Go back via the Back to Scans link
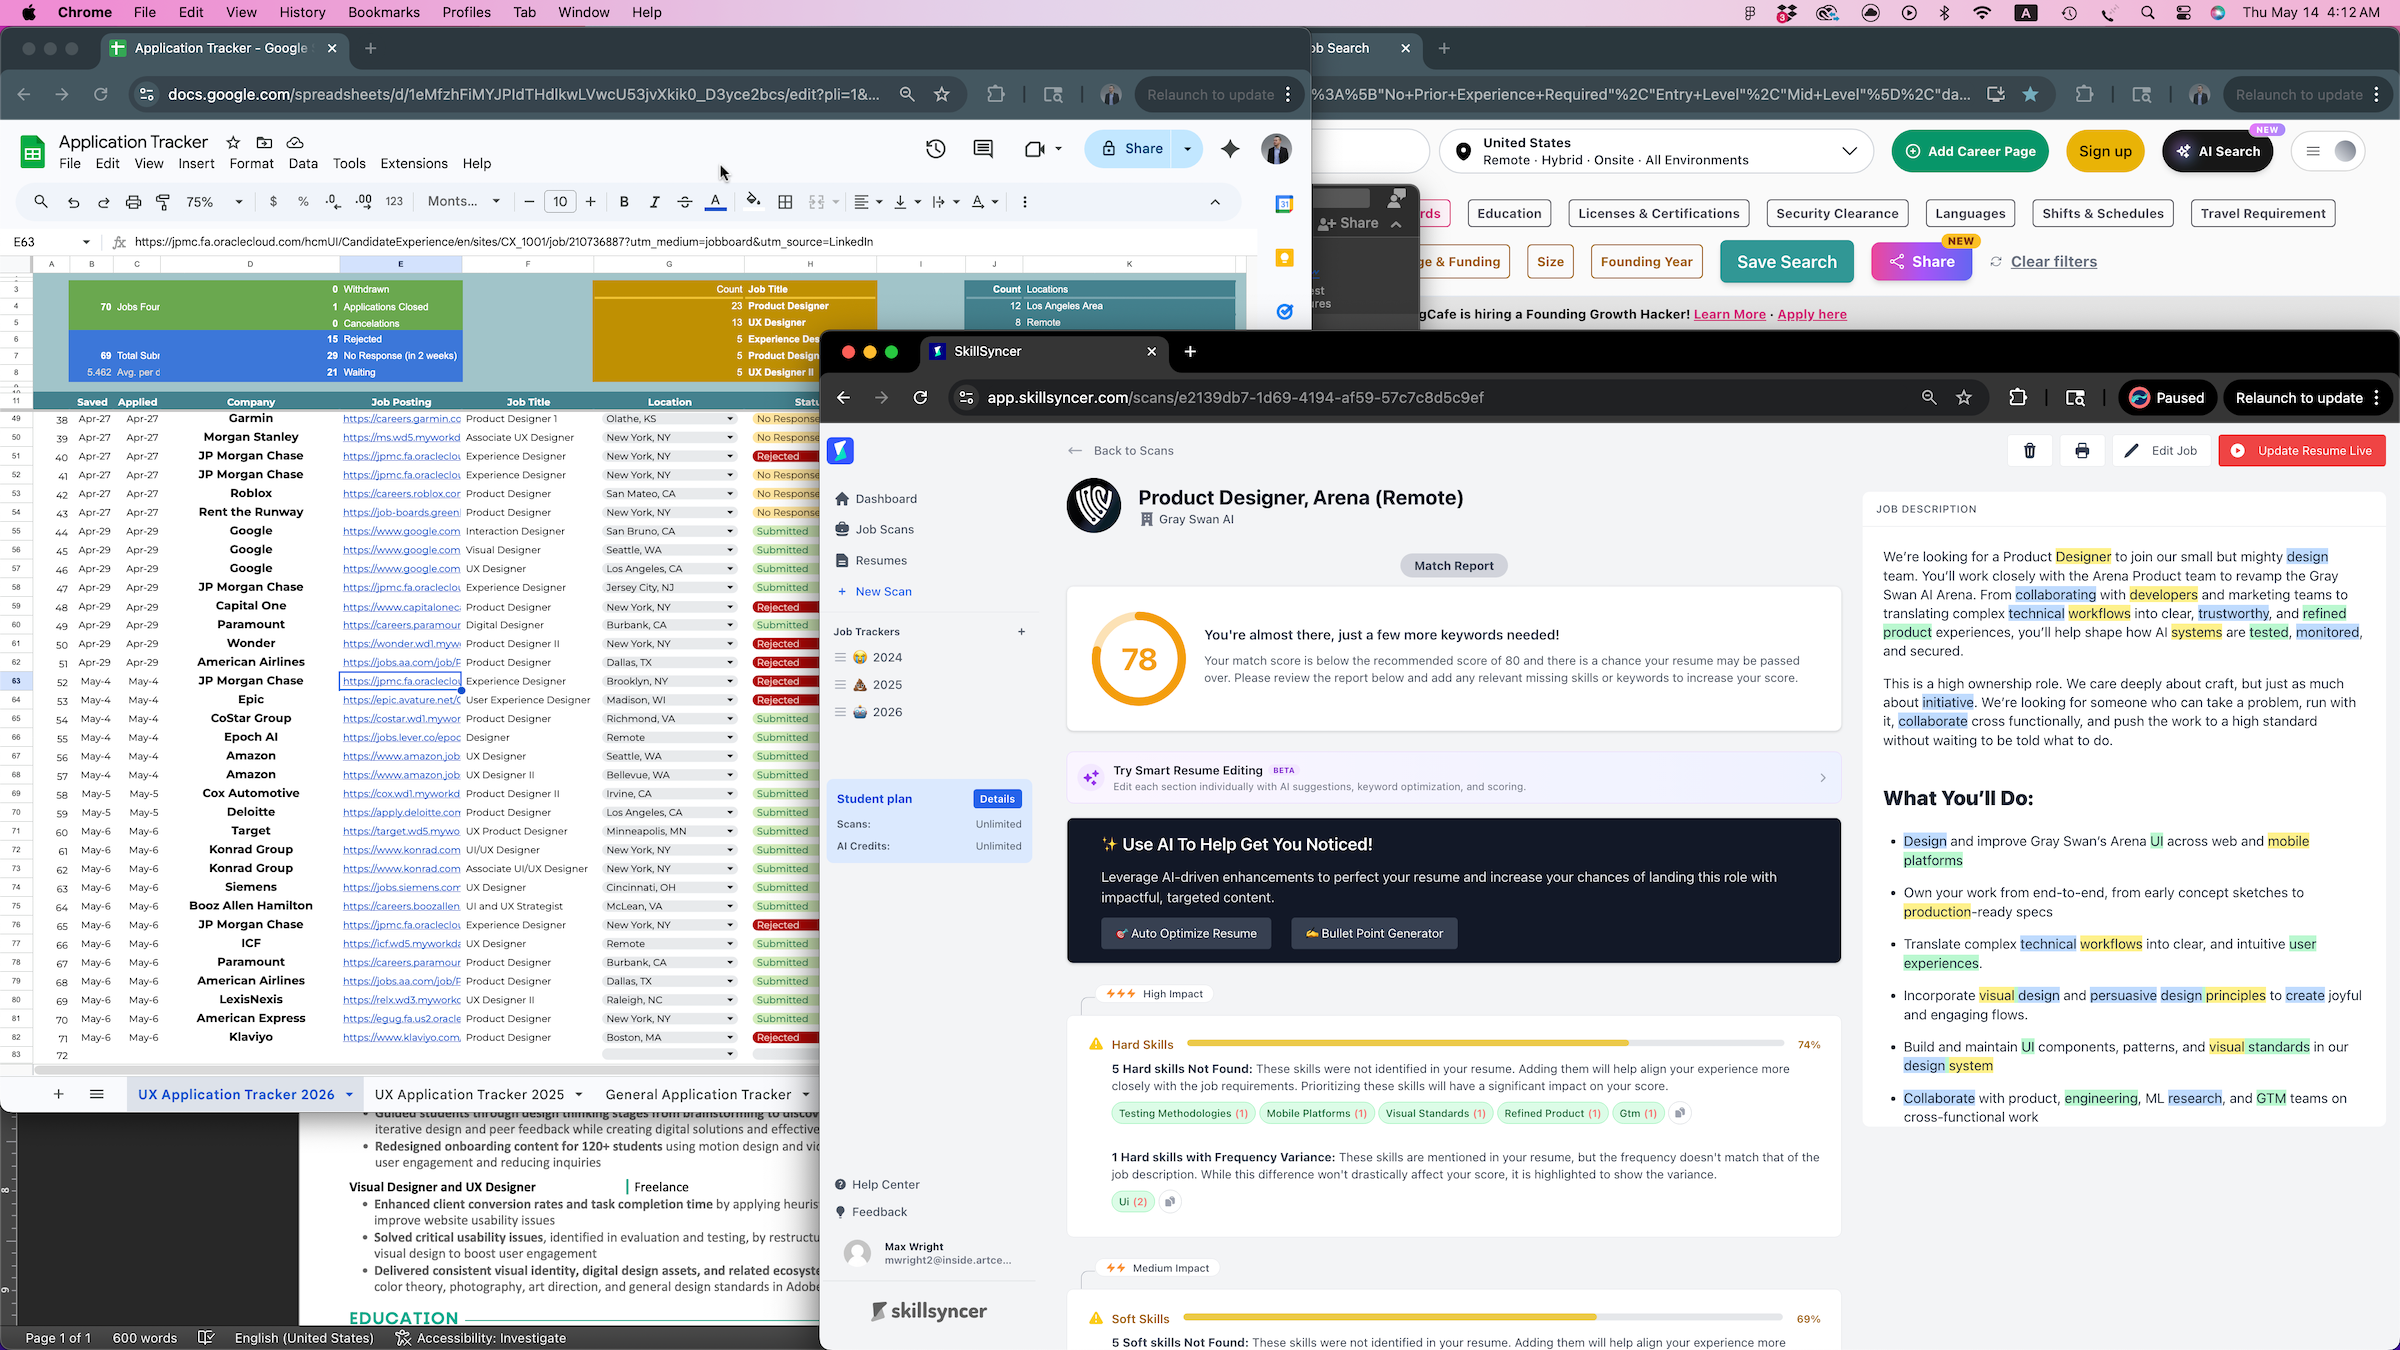This screenshot has height=1350, width=2400. pyautogui.click(x=1121, y=451)
